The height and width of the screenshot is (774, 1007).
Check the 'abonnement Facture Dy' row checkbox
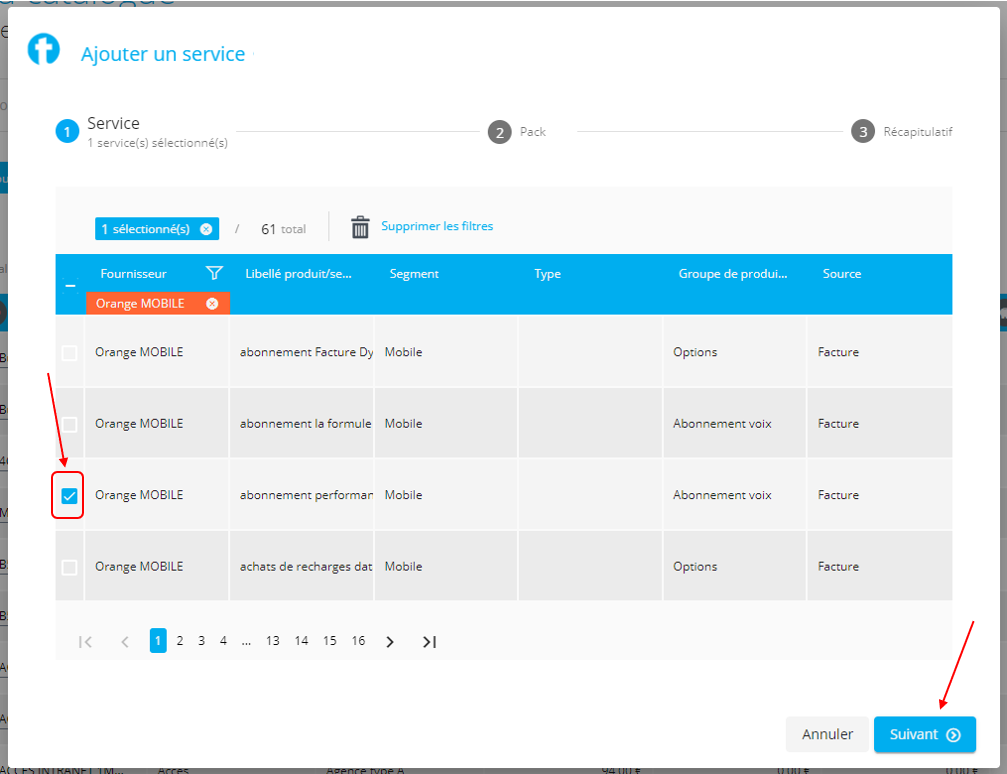[69, 353]
